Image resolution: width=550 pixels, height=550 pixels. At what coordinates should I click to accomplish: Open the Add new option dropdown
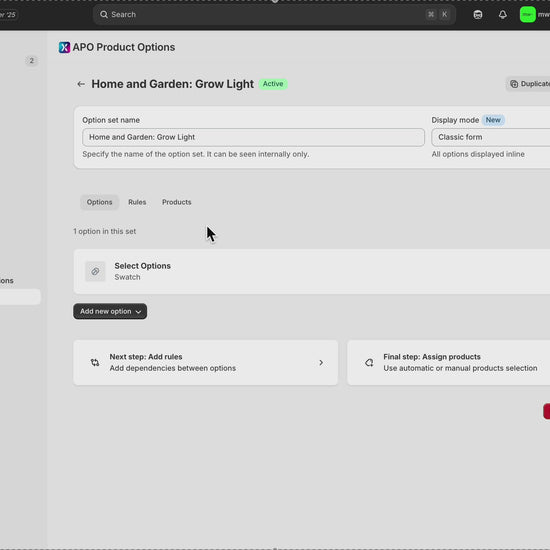[110, 311]
